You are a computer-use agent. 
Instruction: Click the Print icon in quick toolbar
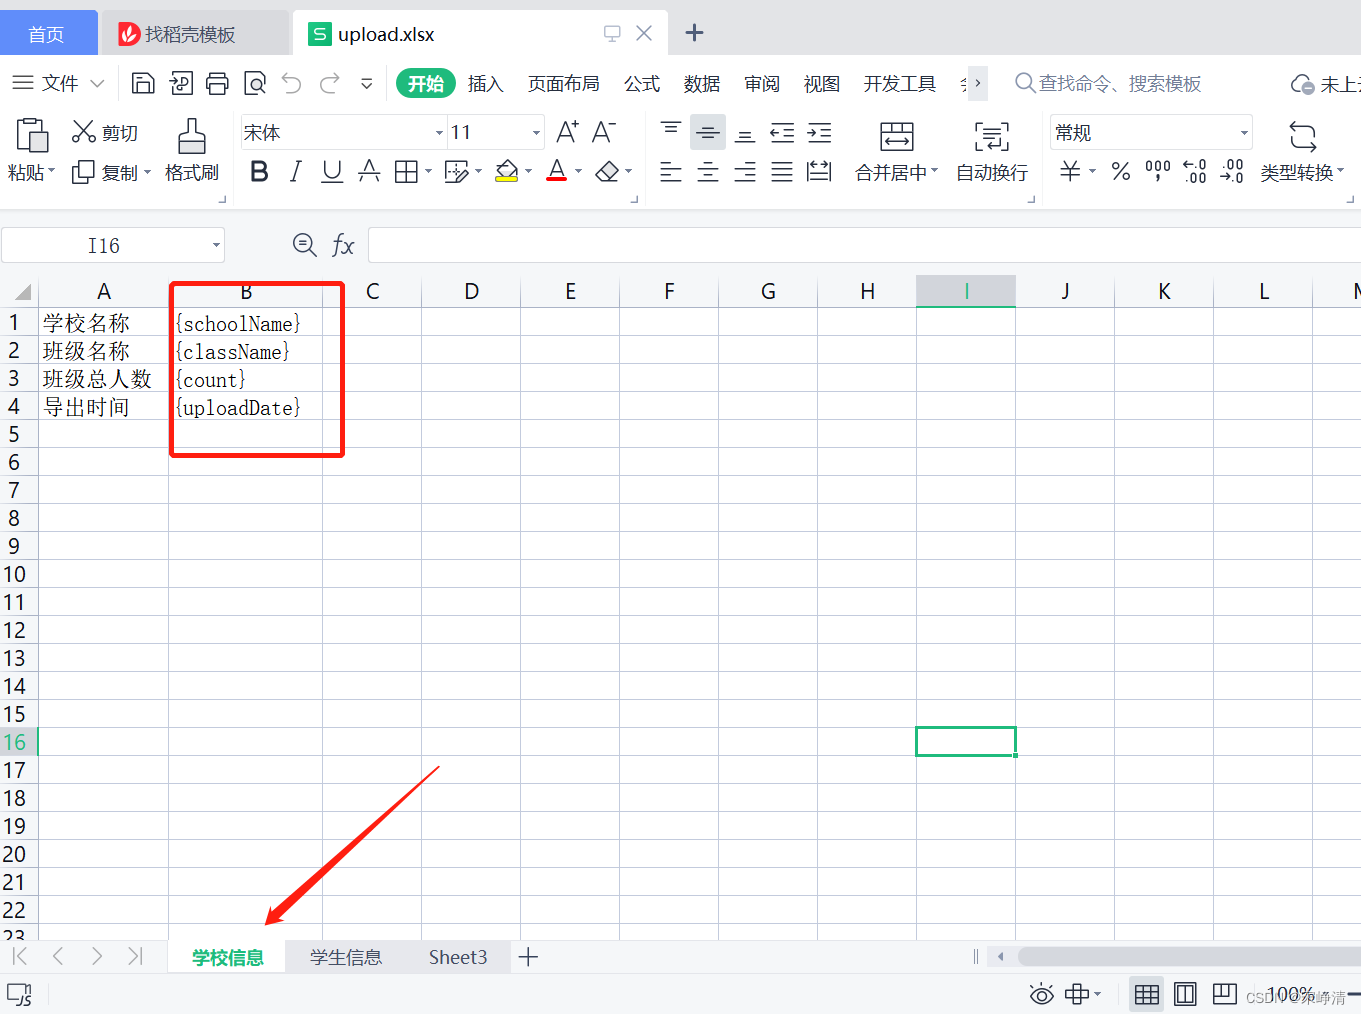(217, 83)
